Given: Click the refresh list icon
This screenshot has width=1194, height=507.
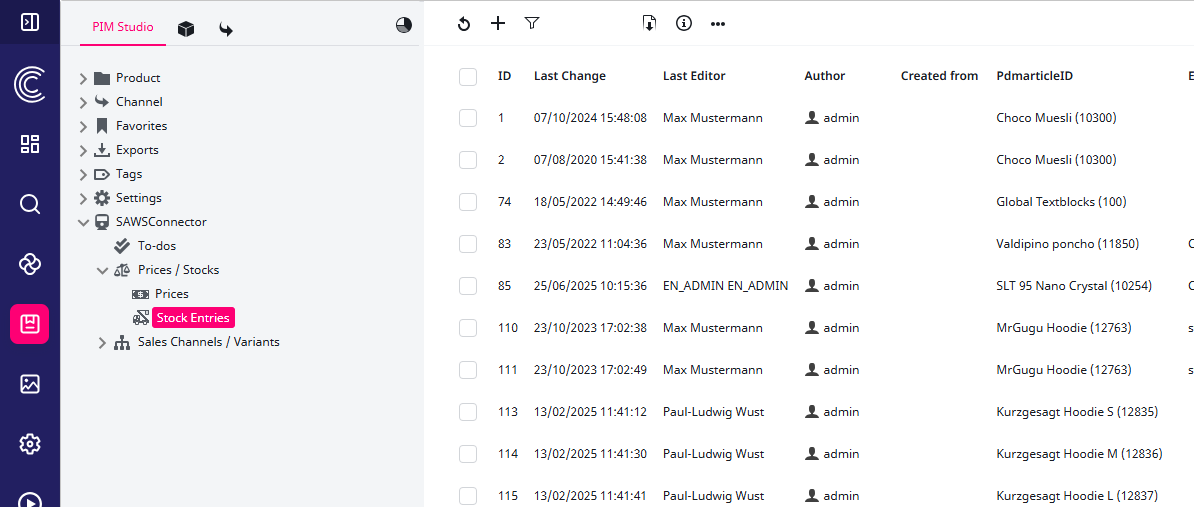Looking at the screenshot, I should (464, 24).
